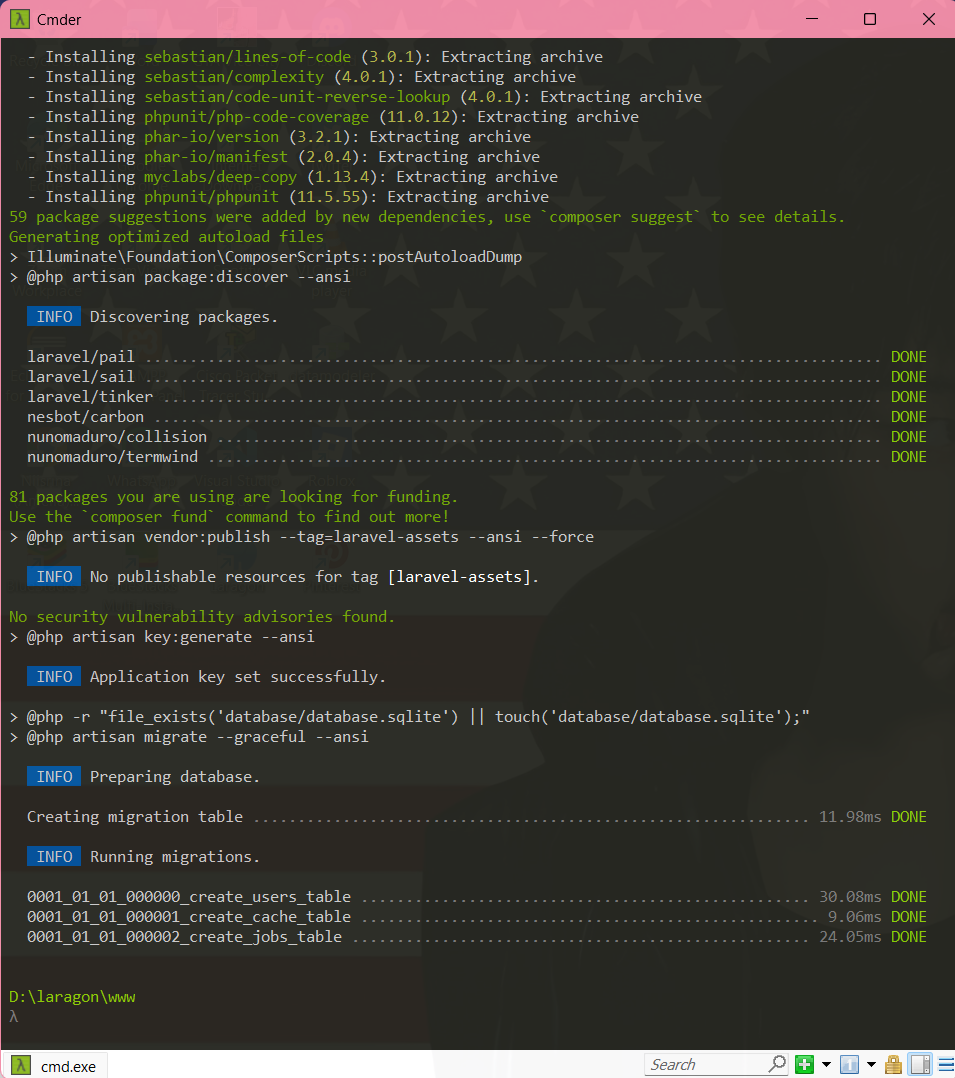
Task: Select the cmd.exe console tab
Action: pyautogui.click(x=54, y=1066)
